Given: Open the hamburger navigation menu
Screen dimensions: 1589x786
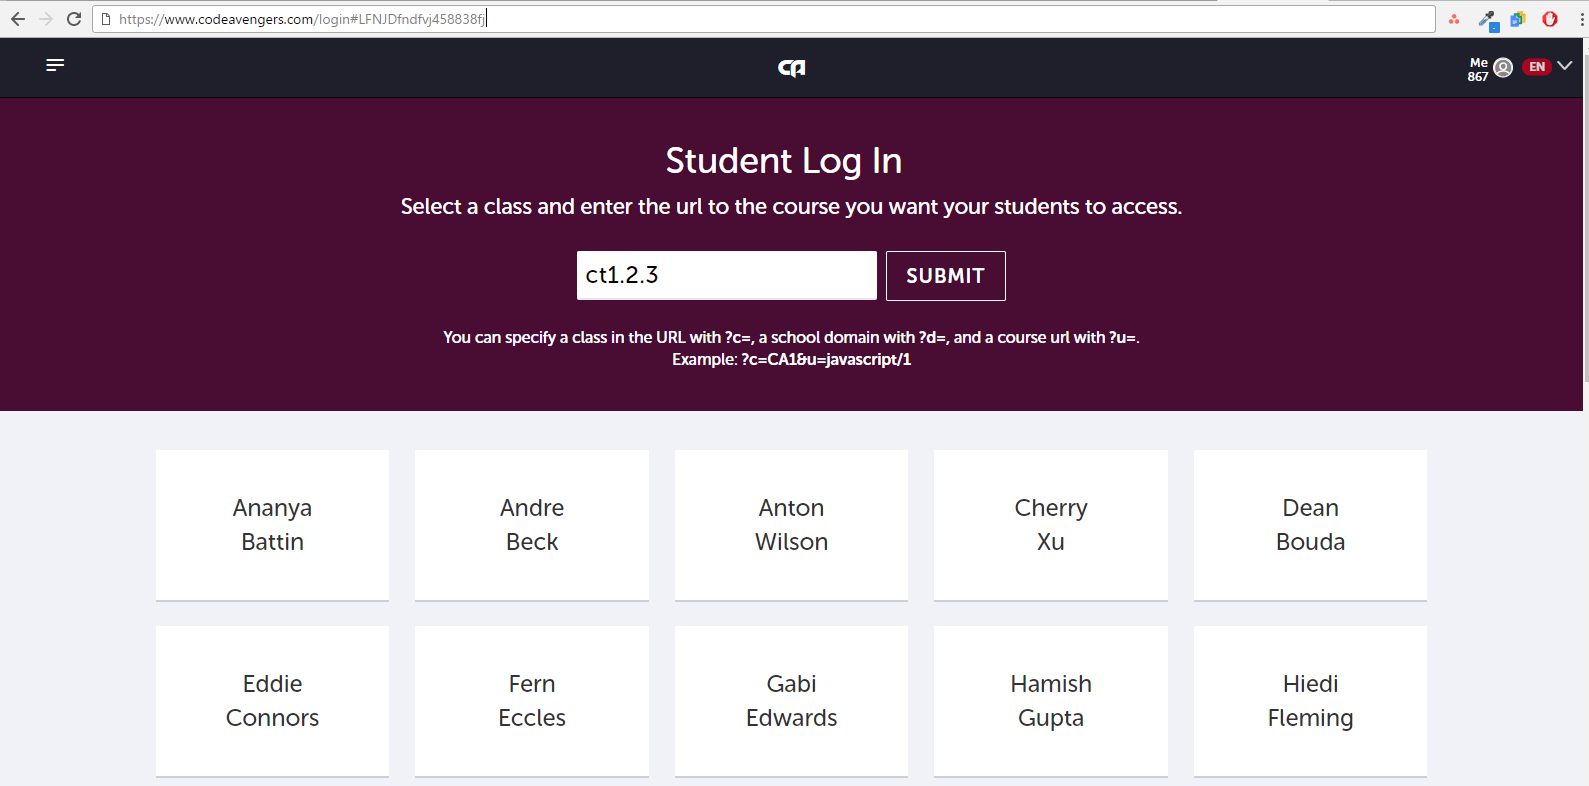Looking at the screenshot, I should click(55, 65).
